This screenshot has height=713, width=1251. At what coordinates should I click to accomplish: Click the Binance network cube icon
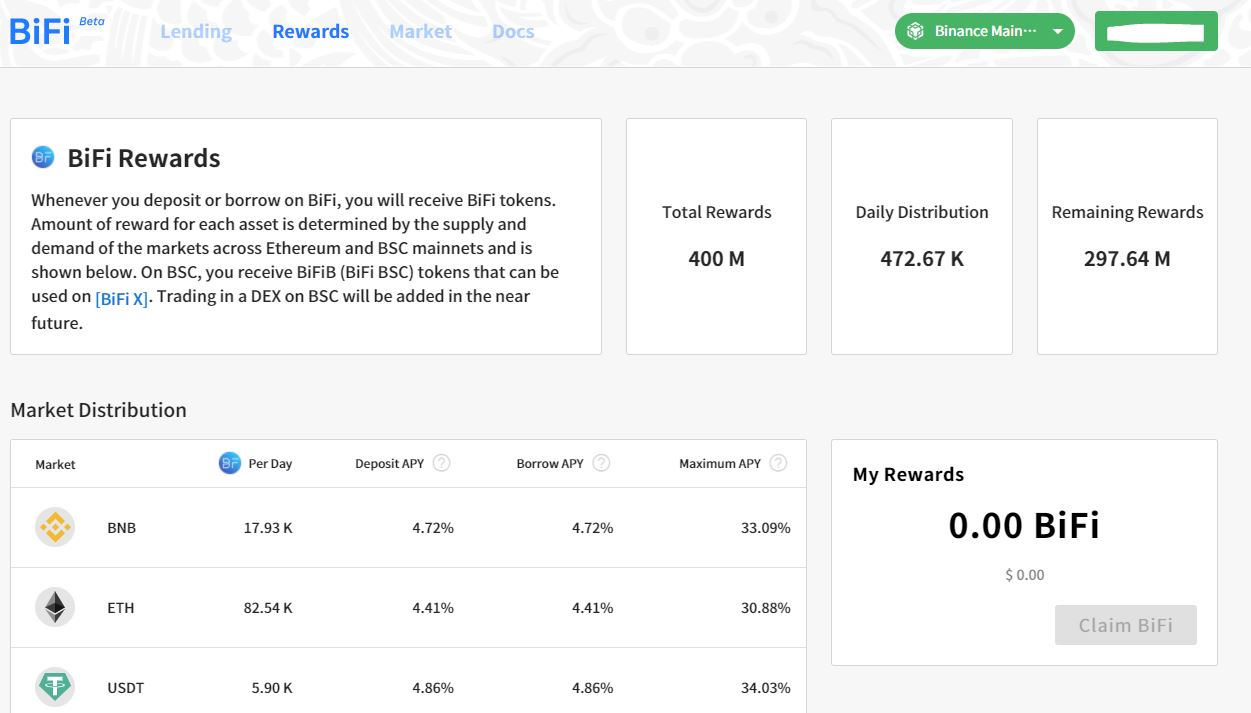tap(915, 31)
